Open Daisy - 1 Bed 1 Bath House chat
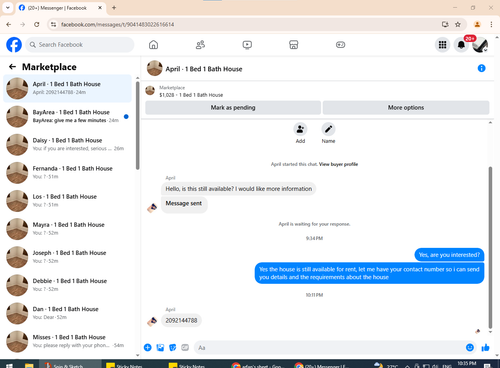Image resolution: width=500 pixels, height=368 pixels. (x=67, y=144)
